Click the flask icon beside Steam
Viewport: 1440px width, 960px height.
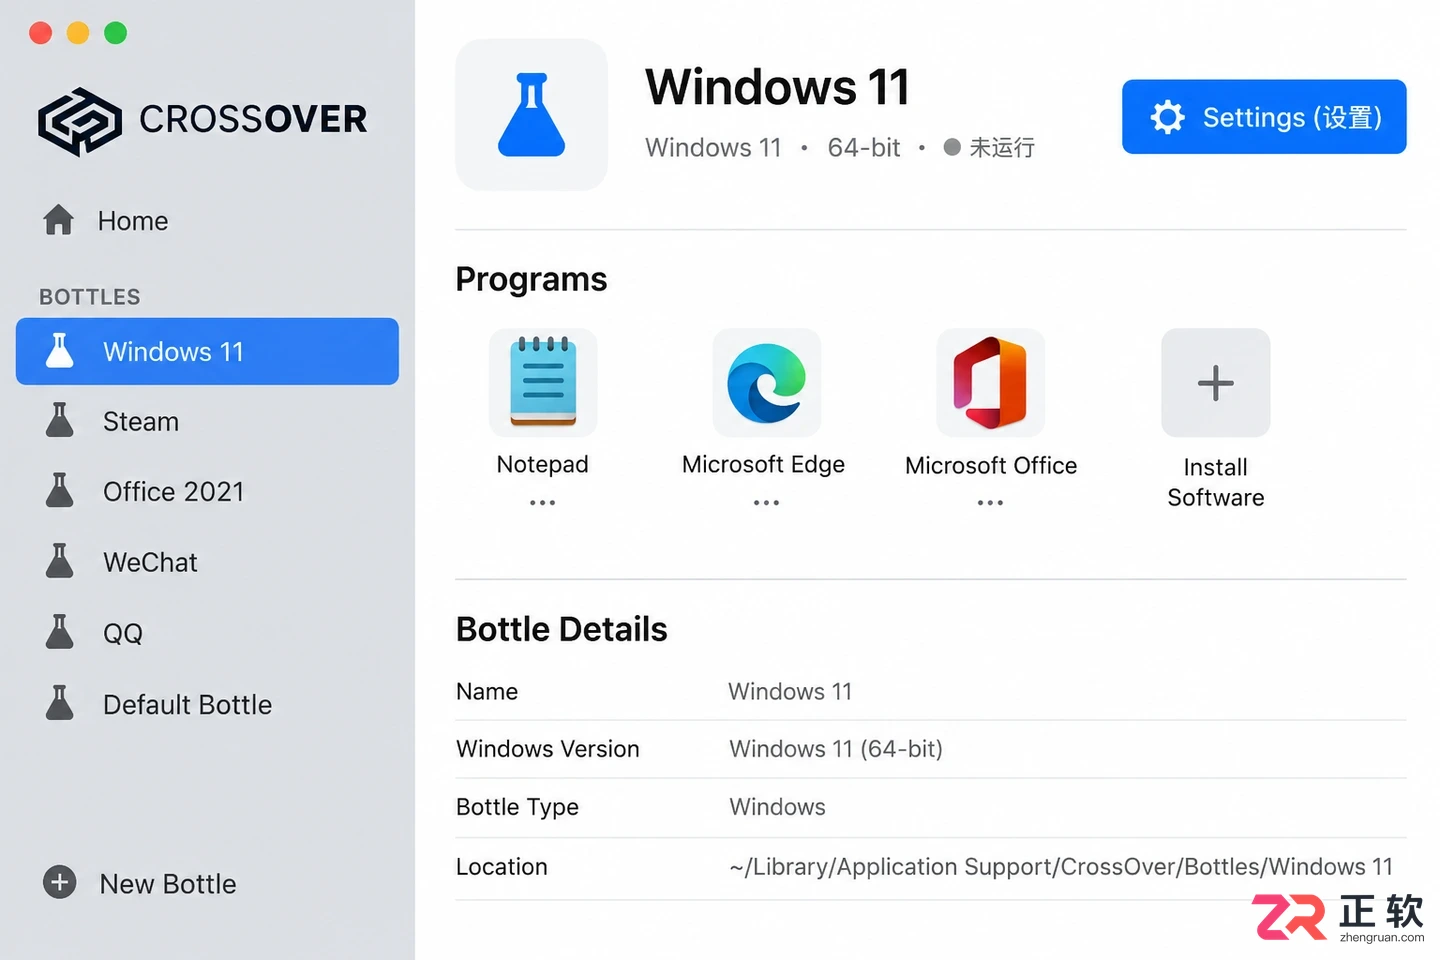60,421
